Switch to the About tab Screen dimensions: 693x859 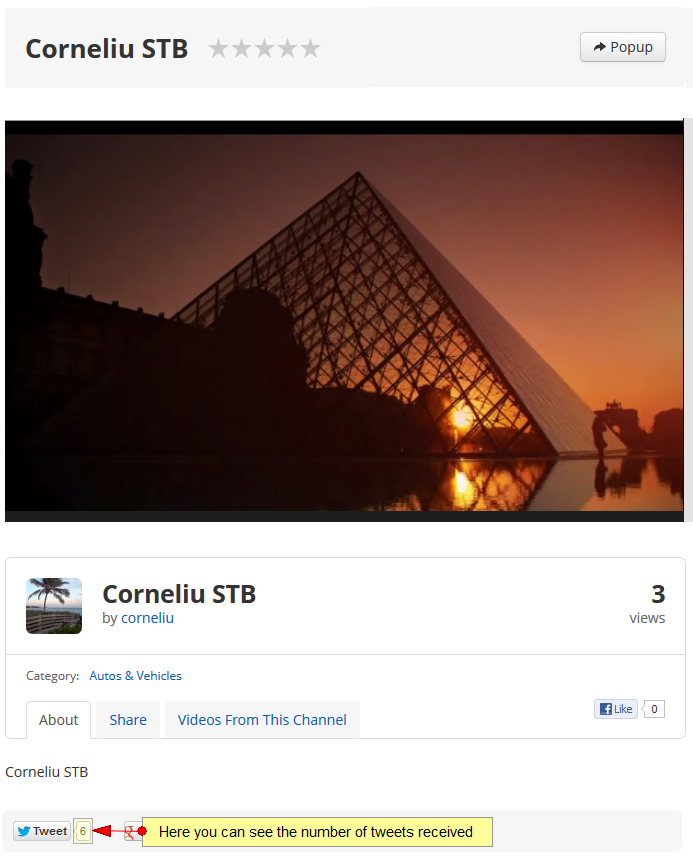[59, 720]
